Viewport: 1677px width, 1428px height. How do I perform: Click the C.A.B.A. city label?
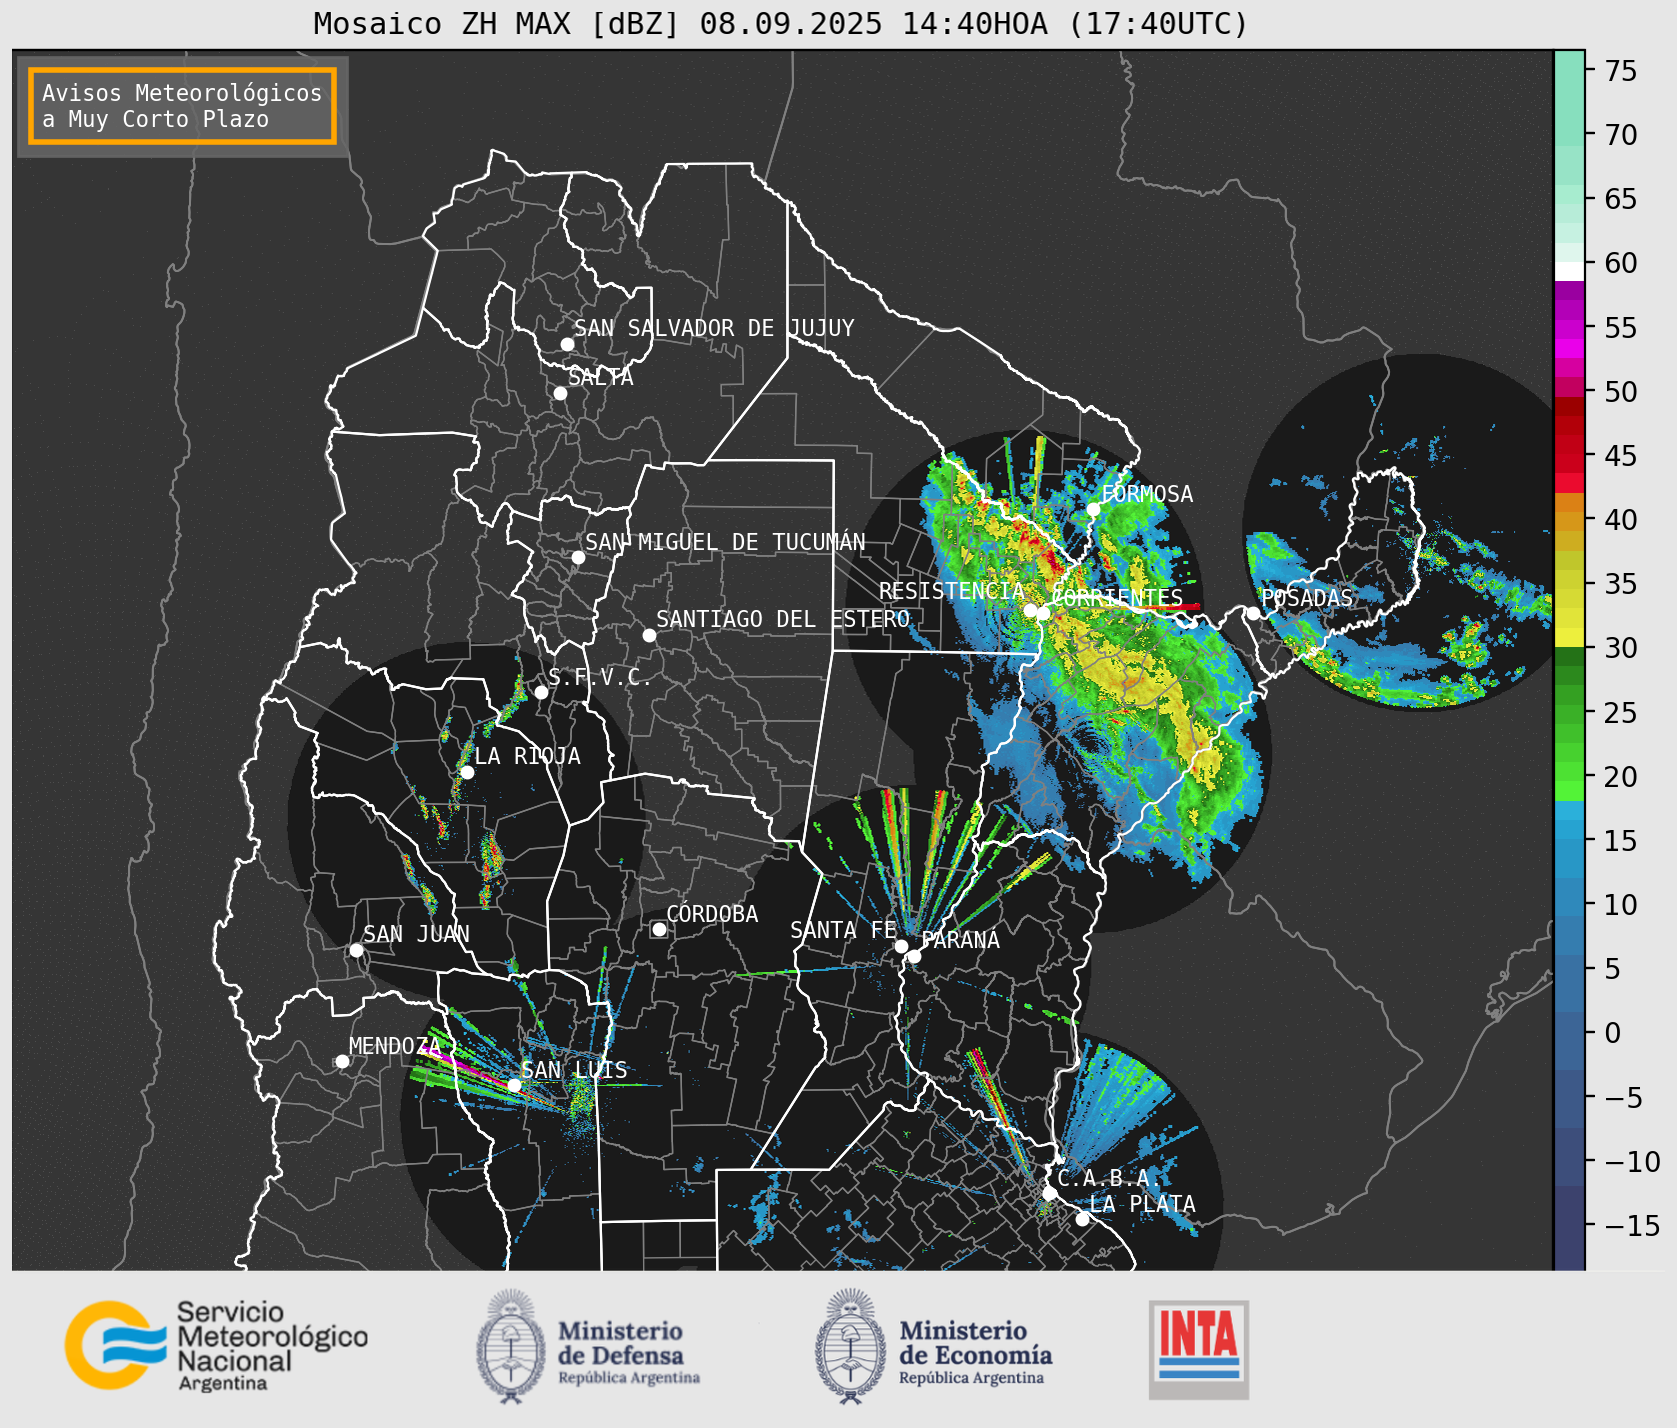(x=1110, y=1178)
